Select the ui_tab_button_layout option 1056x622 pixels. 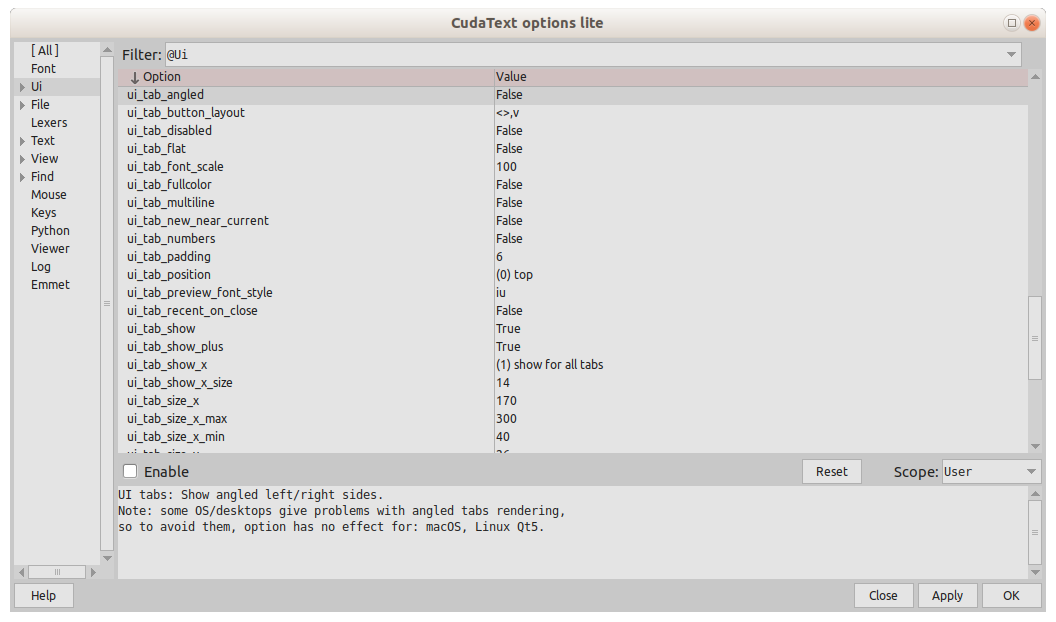pos(185,113)
